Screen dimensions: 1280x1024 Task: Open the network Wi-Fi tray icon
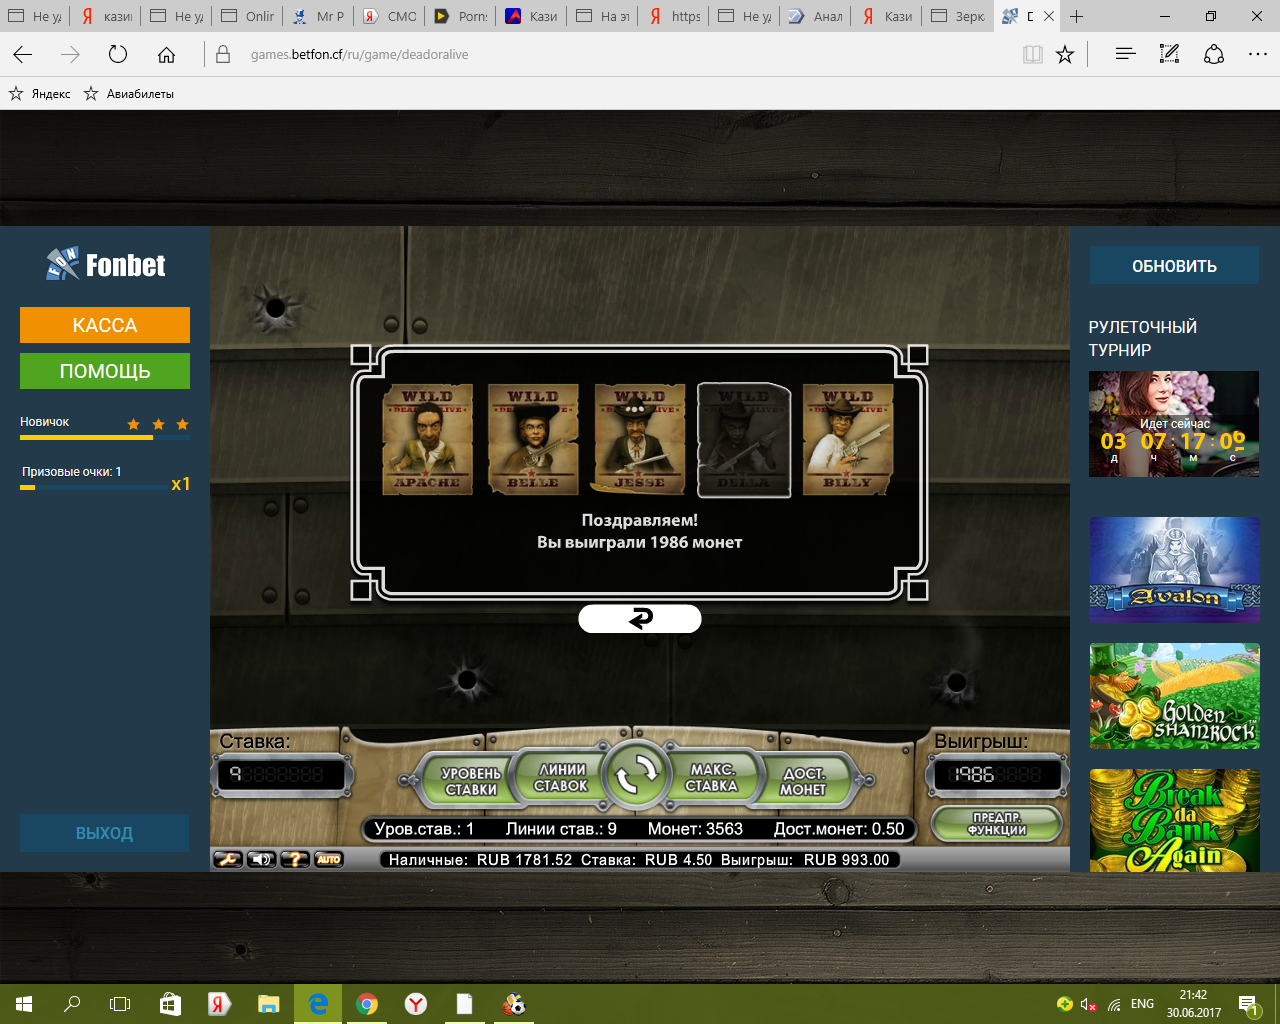pyautogui.click(x=1114, y=1004)
